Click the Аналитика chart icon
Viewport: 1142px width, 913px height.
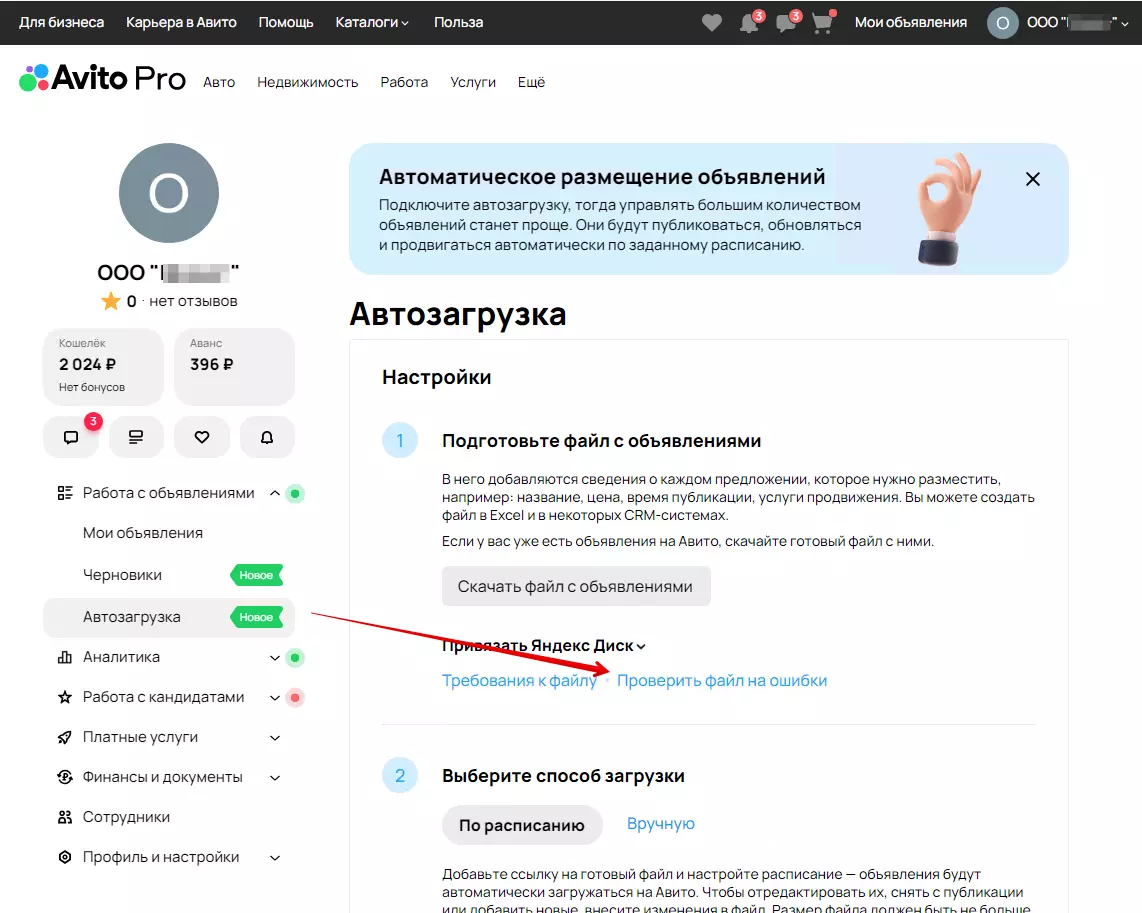click(65, 657)
